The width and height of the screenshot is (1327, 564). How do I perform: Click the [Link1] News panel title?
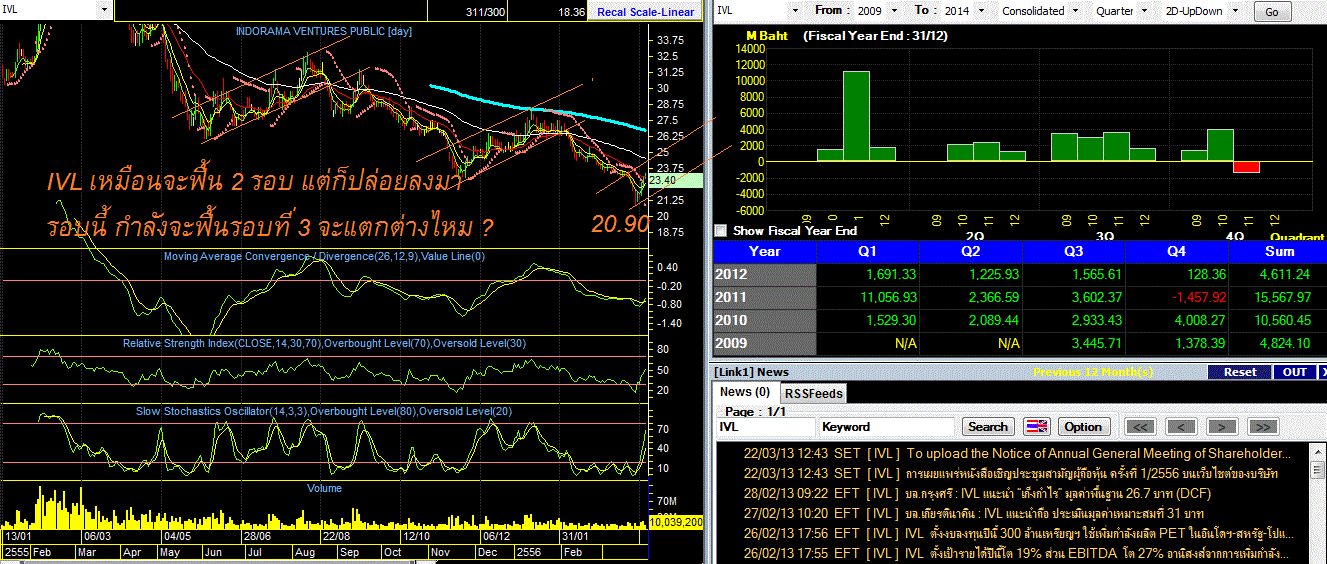(x=751, y=372)
